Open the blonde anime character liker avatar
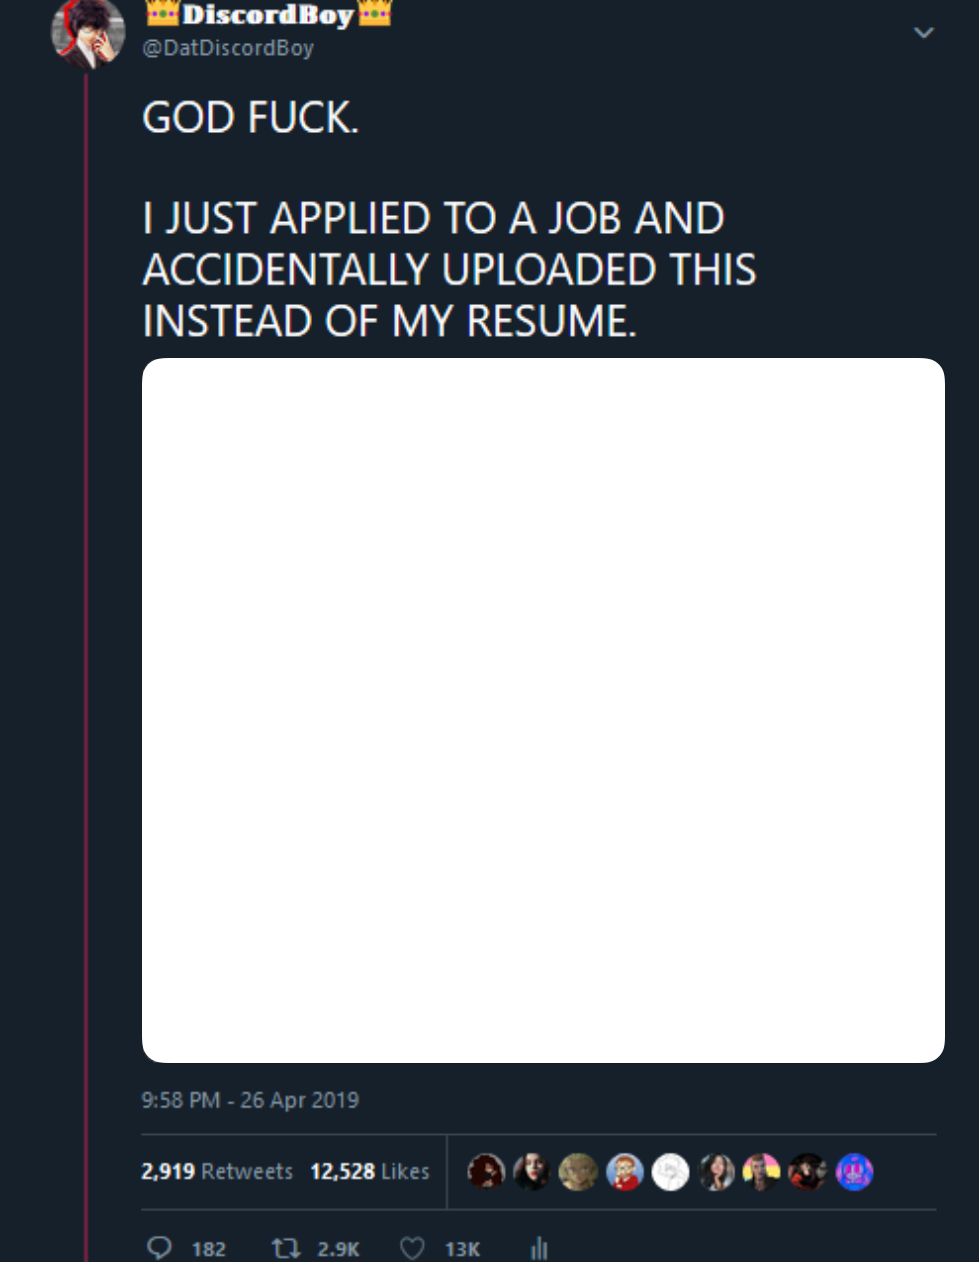The height and width of the screenshot is (1262, 979). 578,1171
